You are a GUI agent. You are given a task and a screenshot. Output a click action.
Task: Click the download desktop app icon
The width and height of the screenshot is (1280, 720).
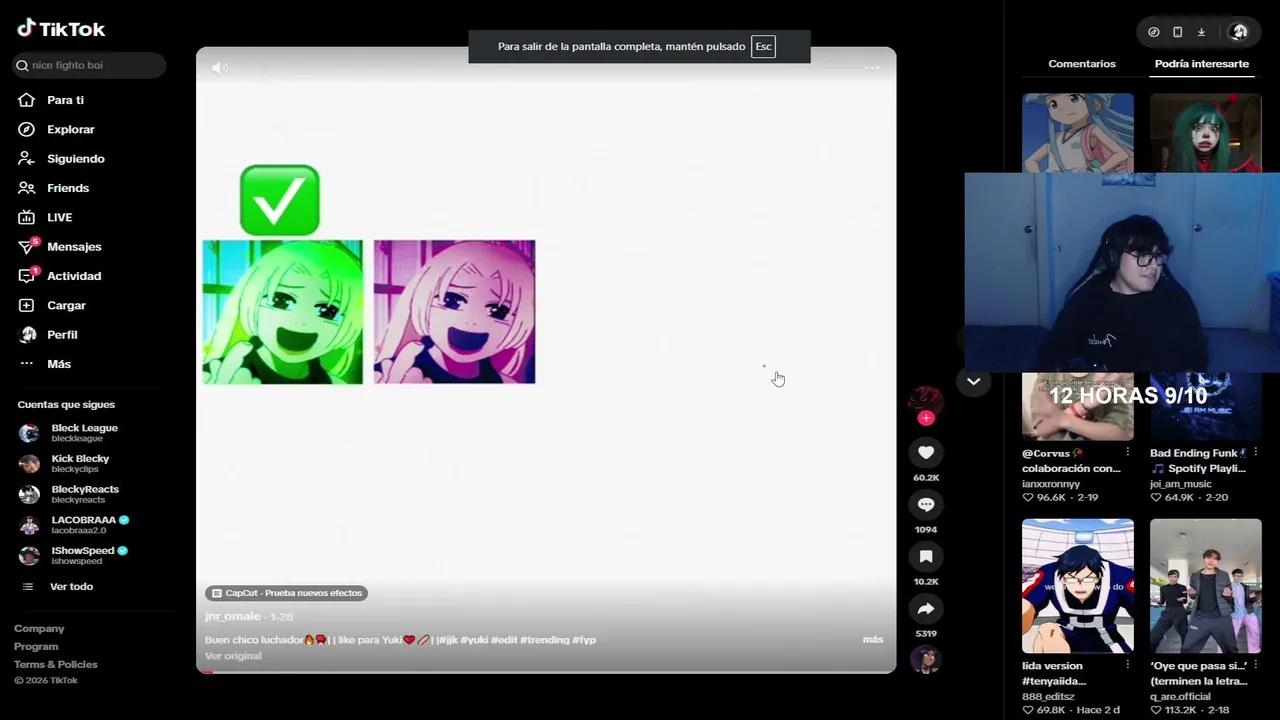coord(1201,32)
